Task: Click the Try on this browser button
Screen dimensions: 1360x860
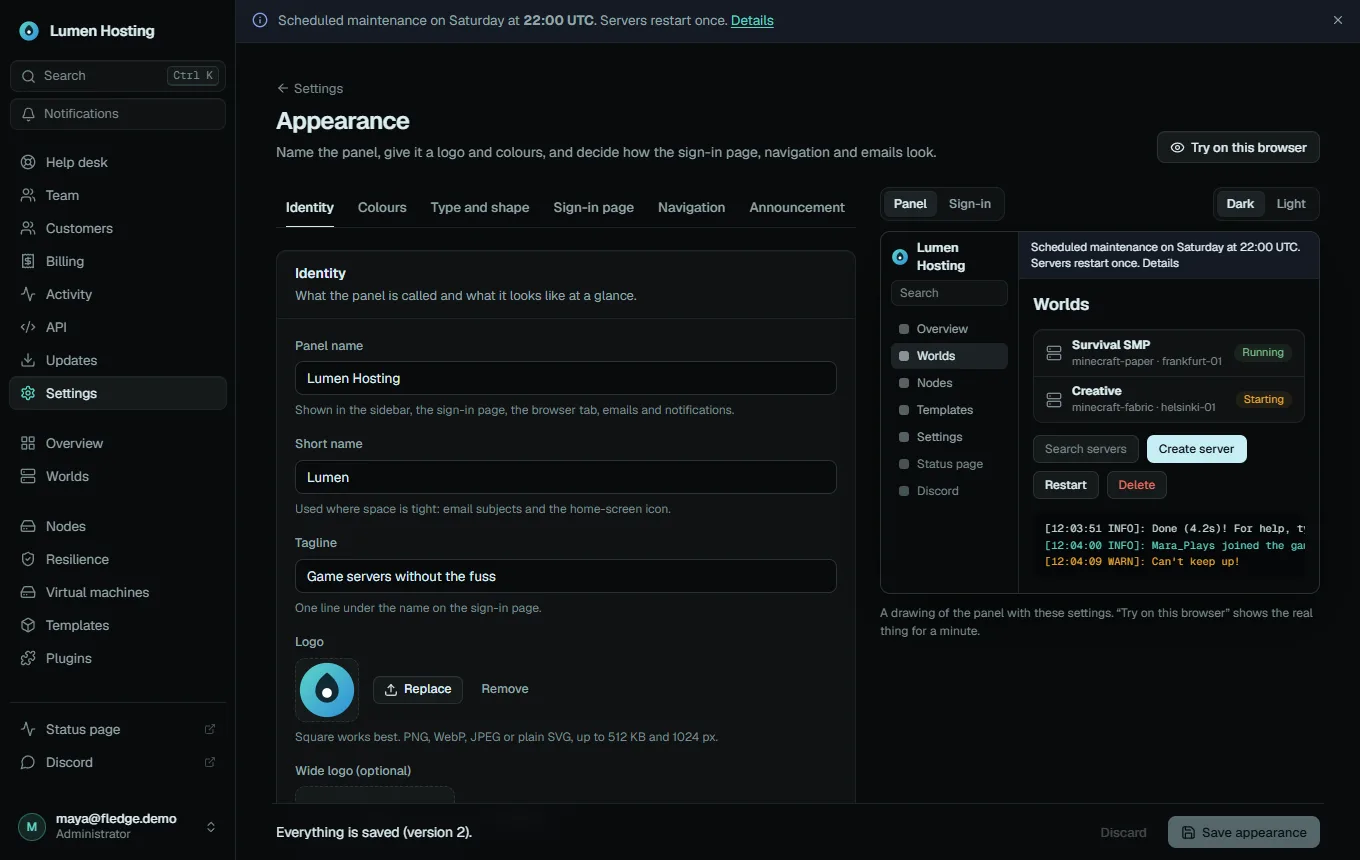Action: (x=1238, y=147)
